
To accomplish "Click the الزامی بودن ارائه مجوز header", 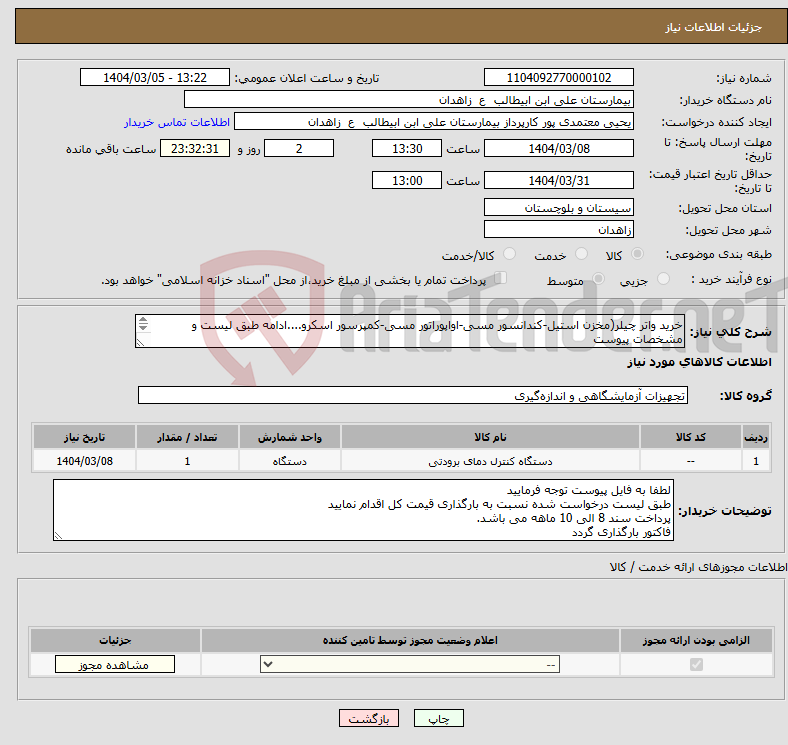I will [696, 640].
